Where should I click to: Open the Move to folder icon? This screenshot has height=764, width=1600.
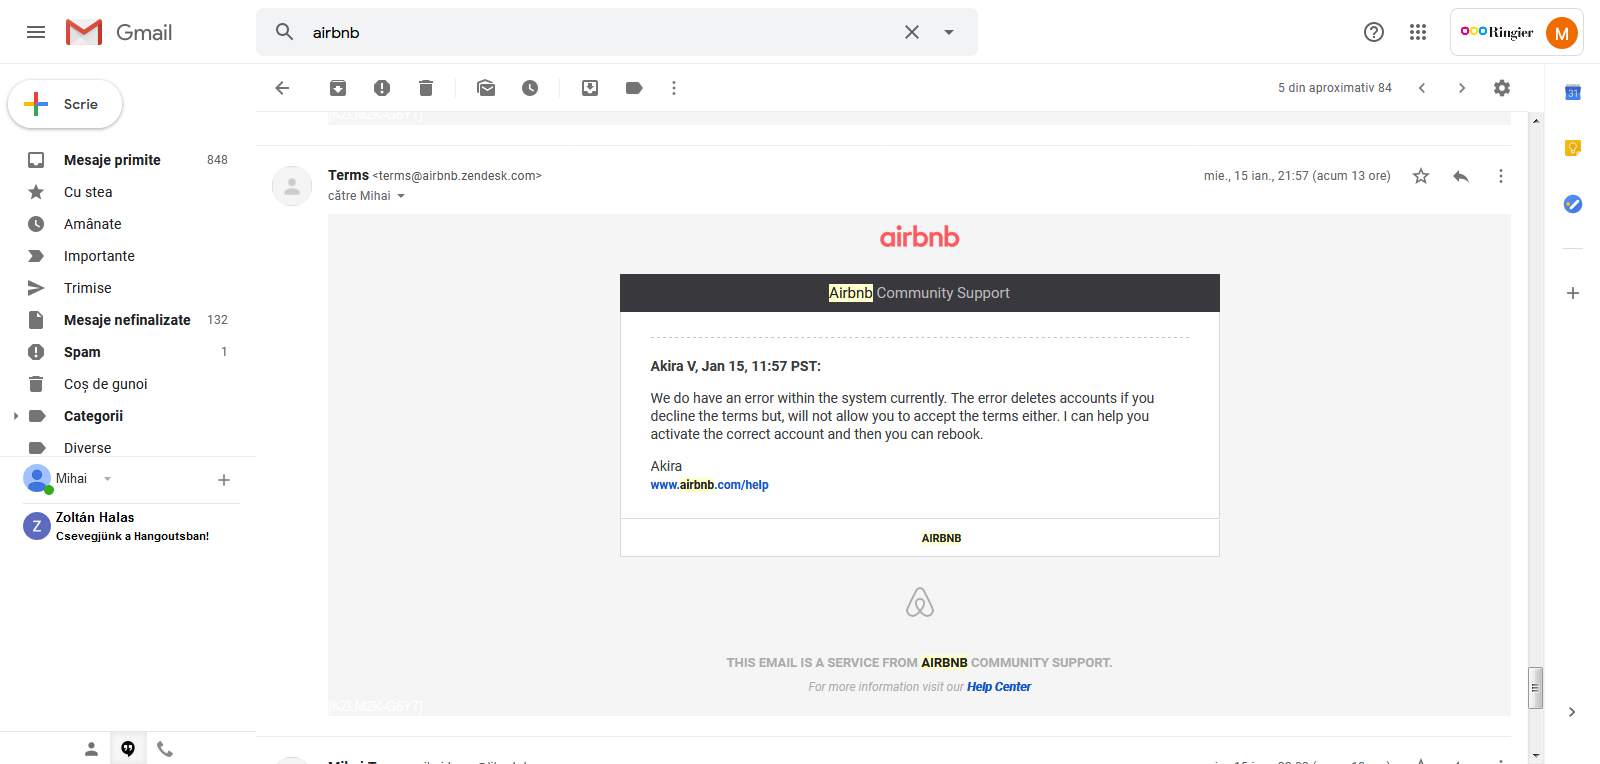coord(590,88)
